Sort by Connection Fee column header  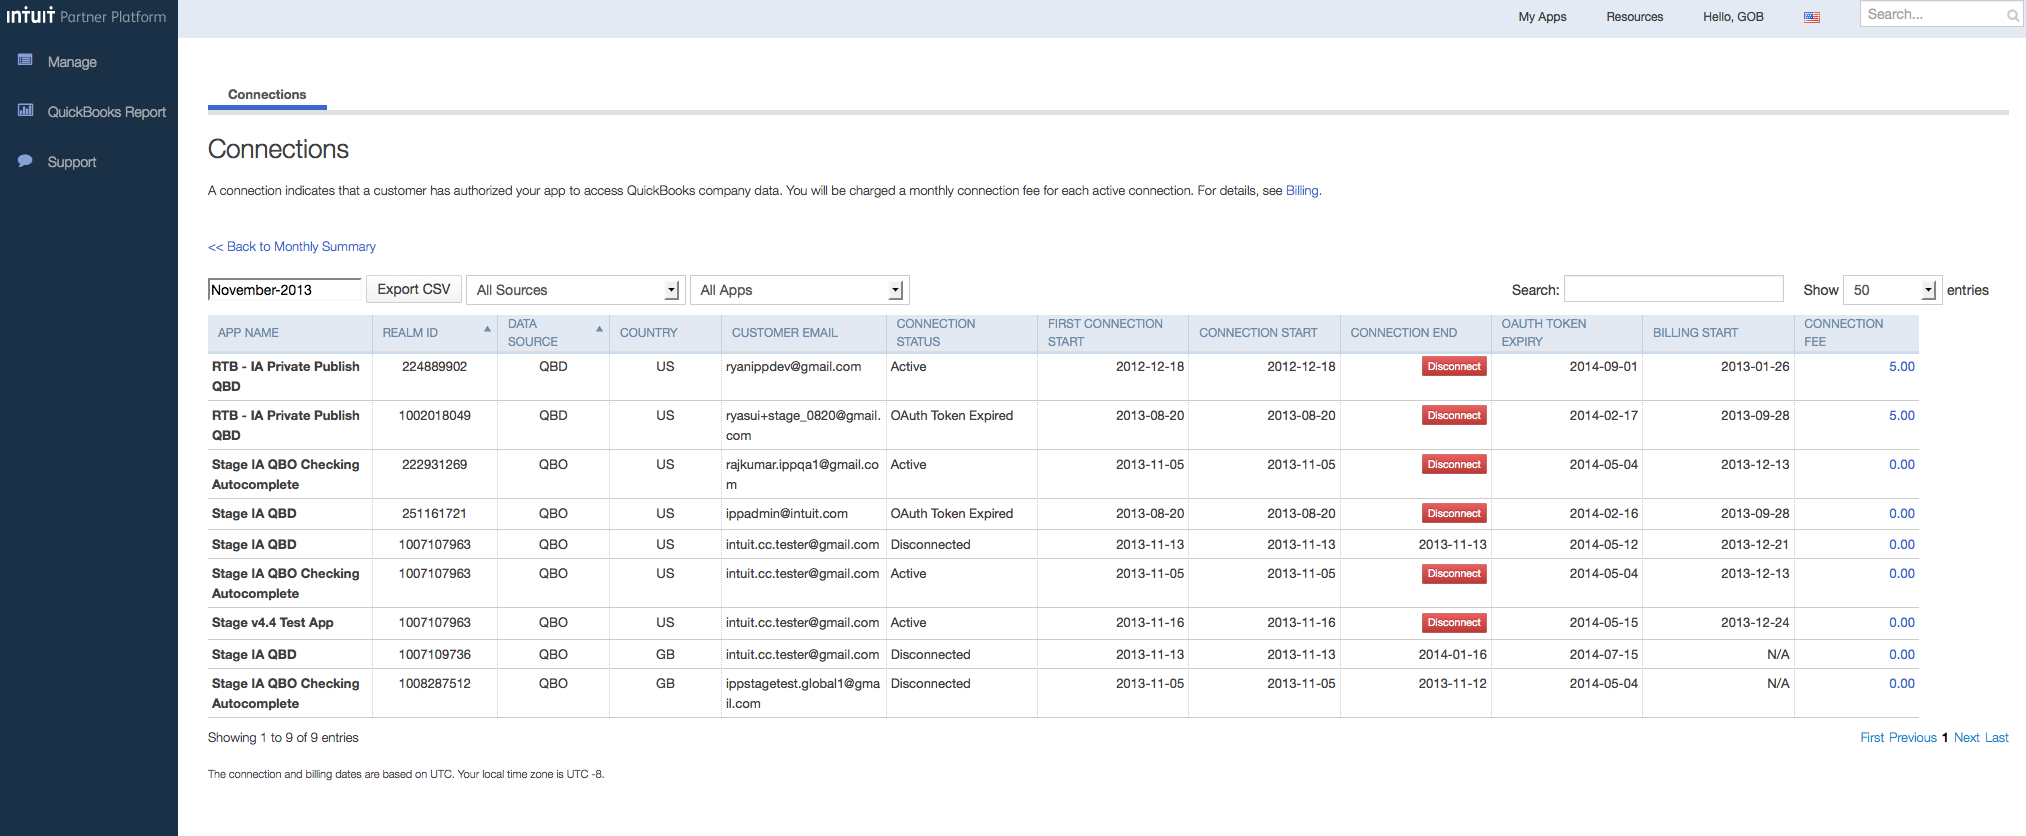coord(1857,333)
